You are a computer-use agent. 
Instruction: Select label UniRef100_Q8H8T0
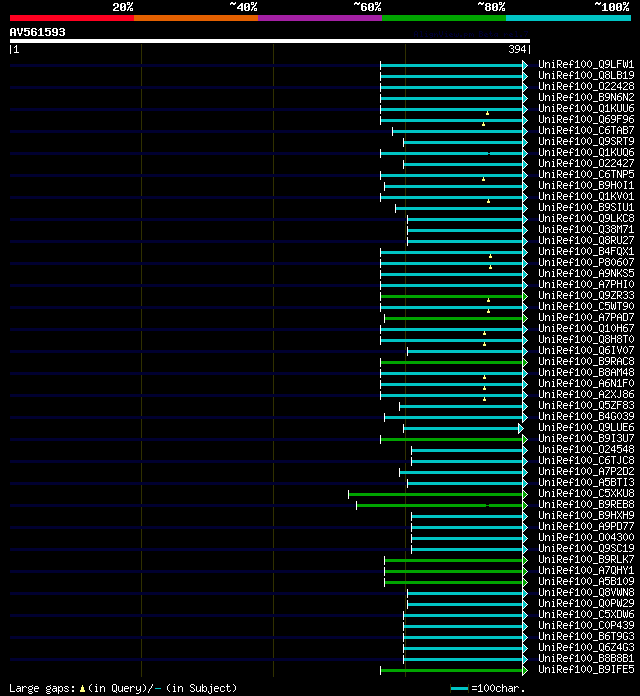coord(586,340)
